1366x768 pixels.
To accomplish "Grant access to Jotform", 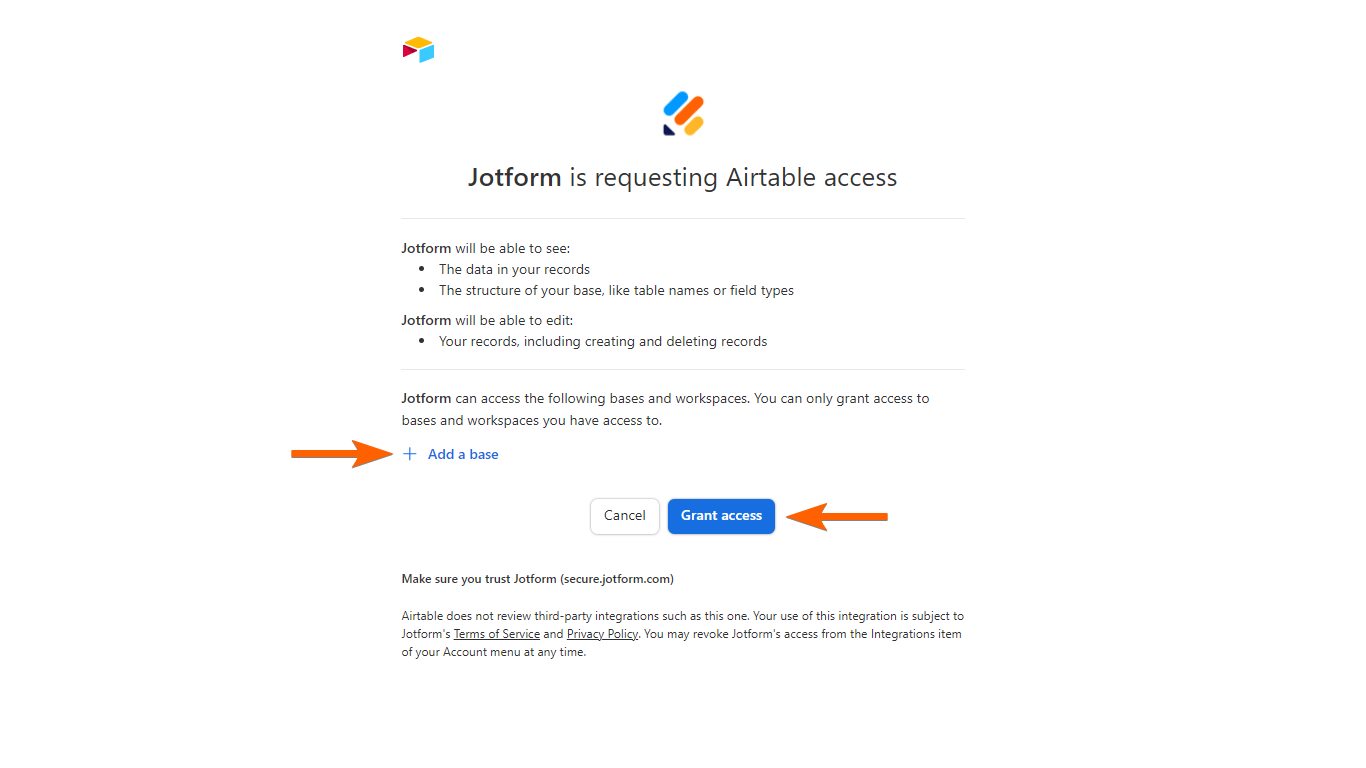I will [721, 516].
